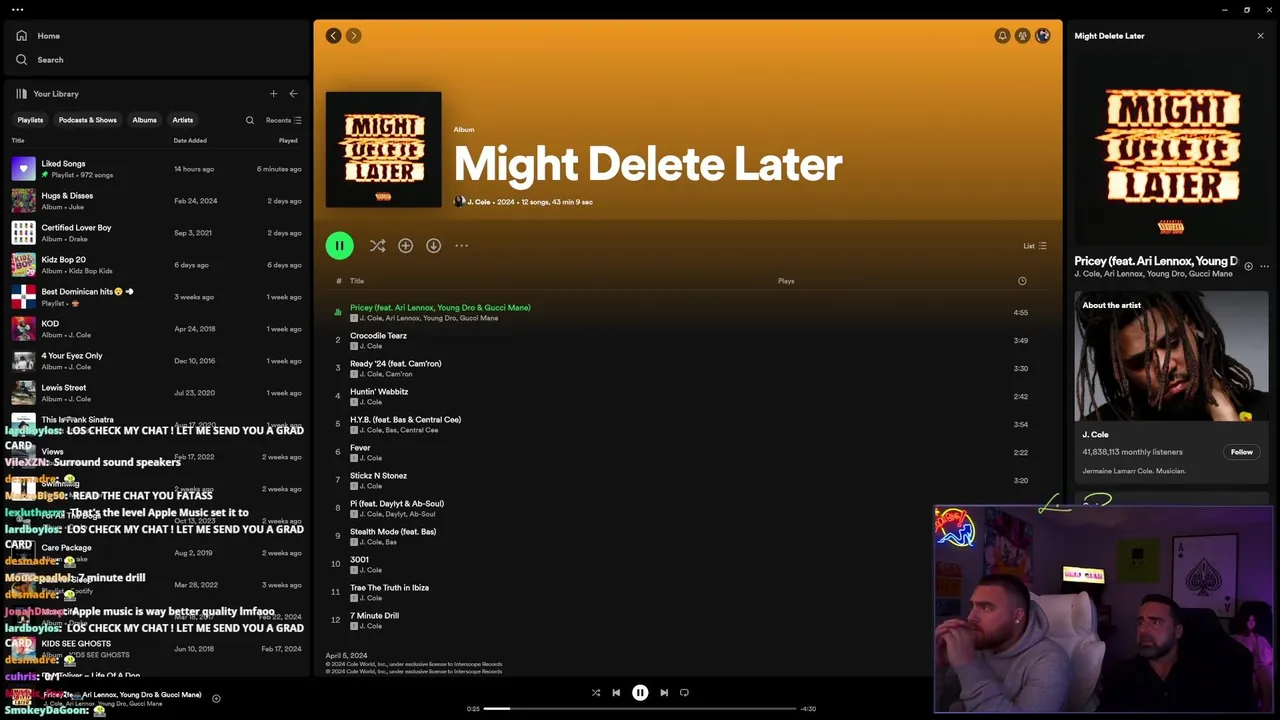Add Pricey to Liked Songs in side panel
Image resolution: width=1280 pixels, height=720 pixels.
click(1248, 266)
